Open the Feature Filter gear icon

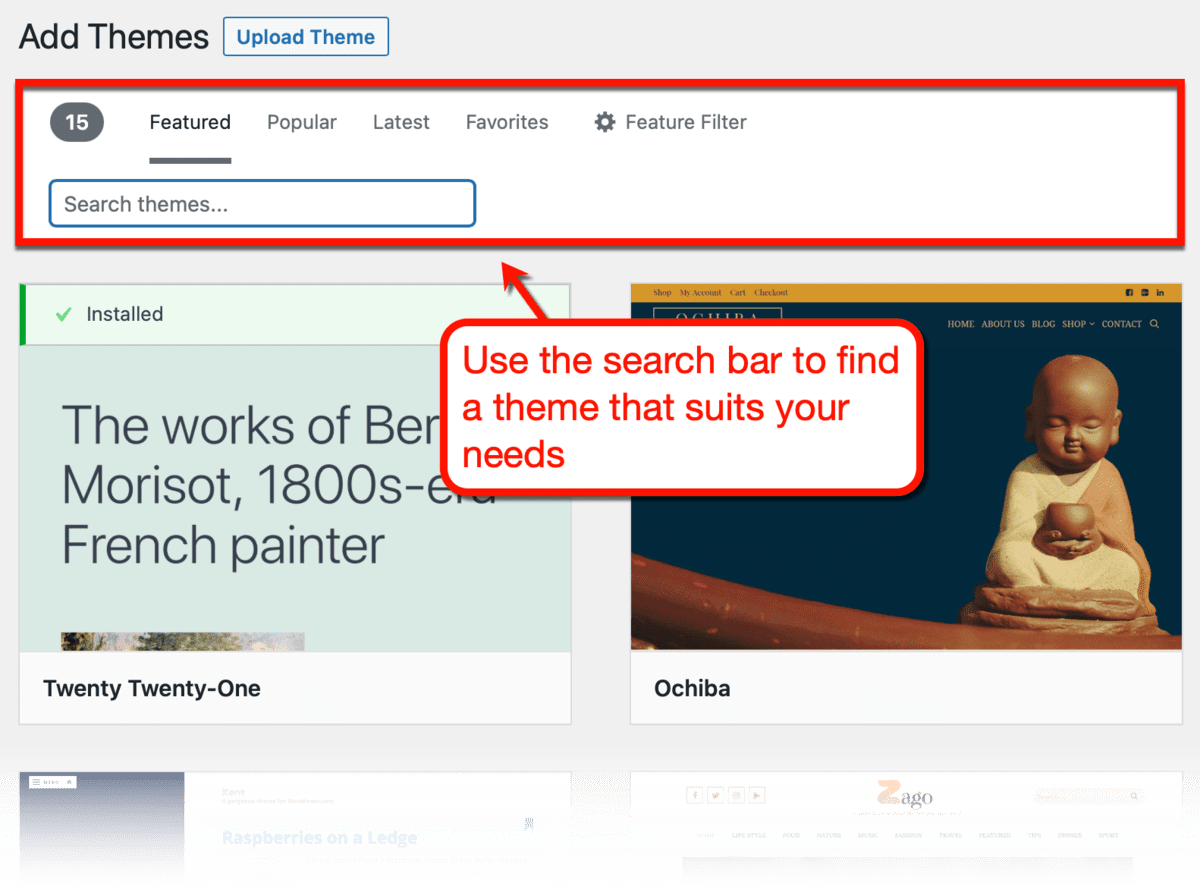tap(605, 122)
